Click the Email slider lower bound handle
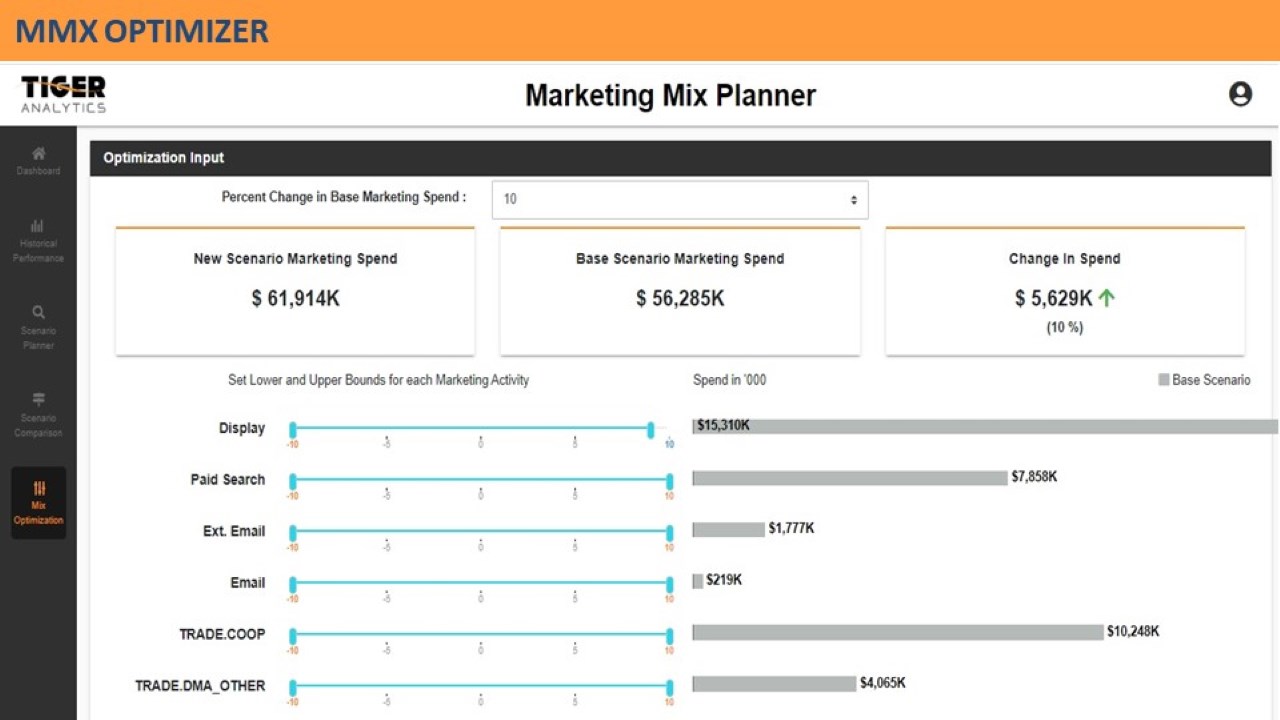Image resolution: width=1280 pixels, height=720 pixels. point(293,583)
